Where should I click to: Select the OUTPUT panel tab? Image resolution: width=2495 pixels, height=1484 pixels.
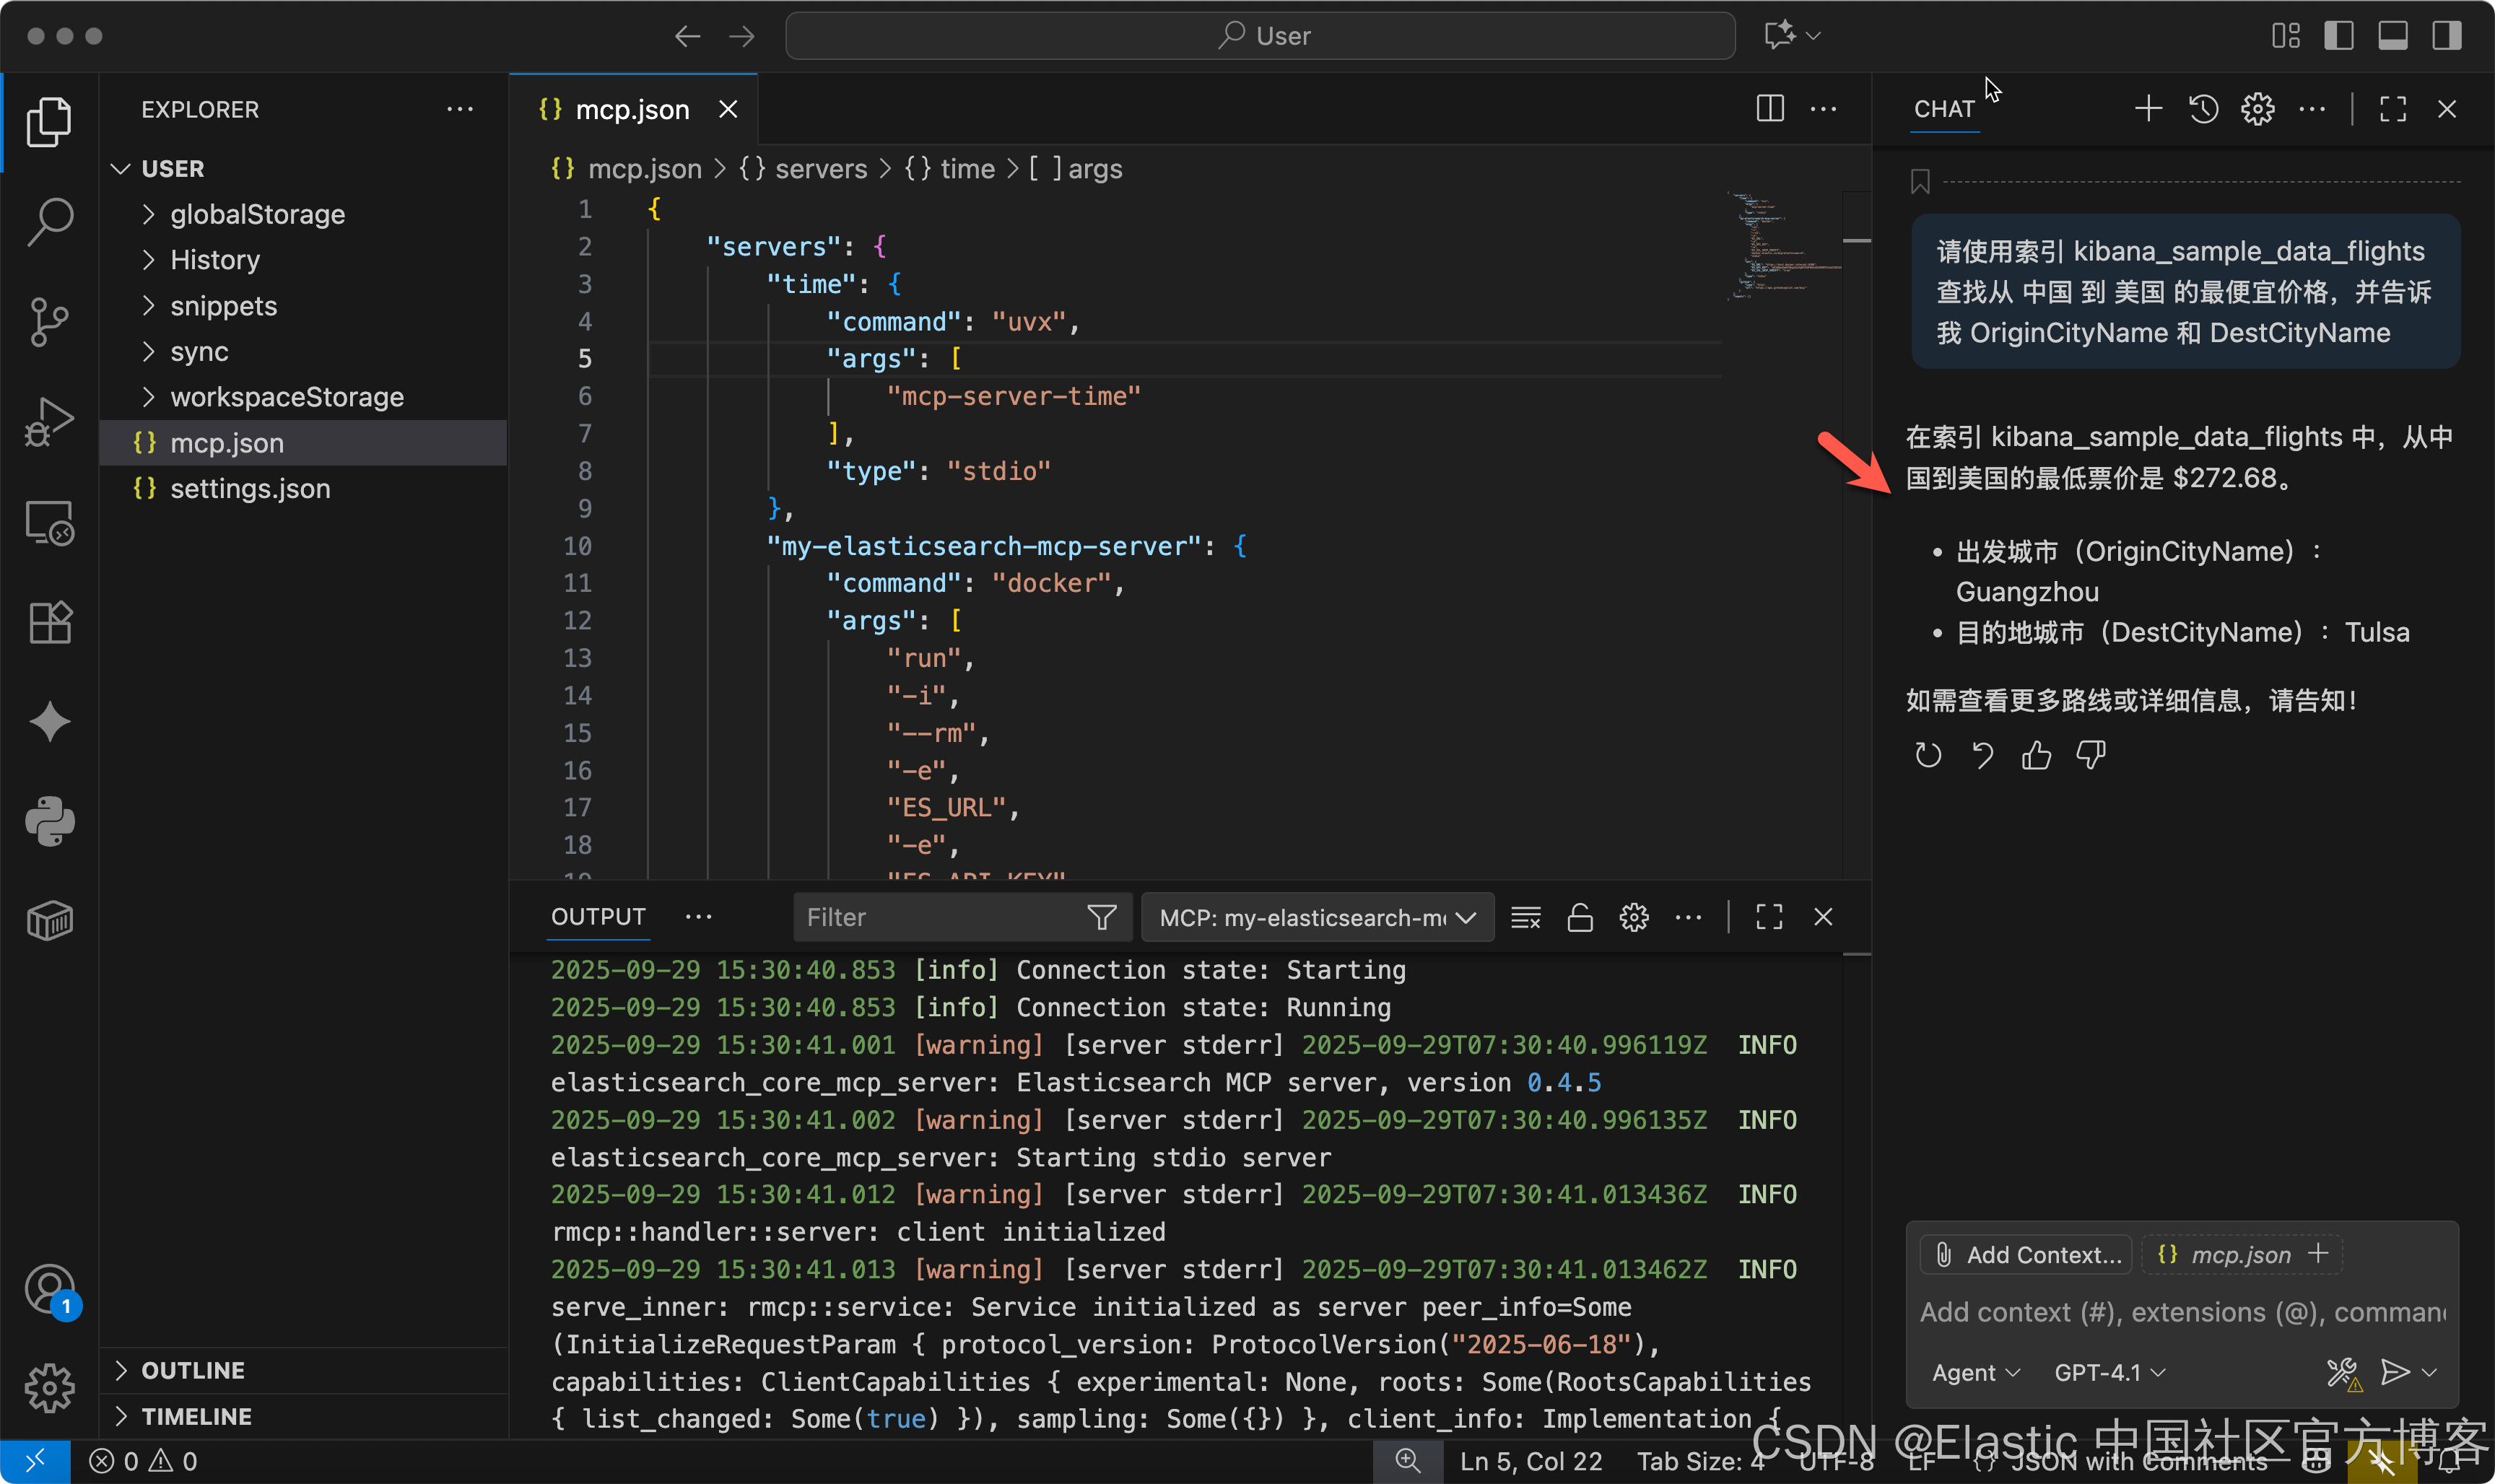click(598, 917)
